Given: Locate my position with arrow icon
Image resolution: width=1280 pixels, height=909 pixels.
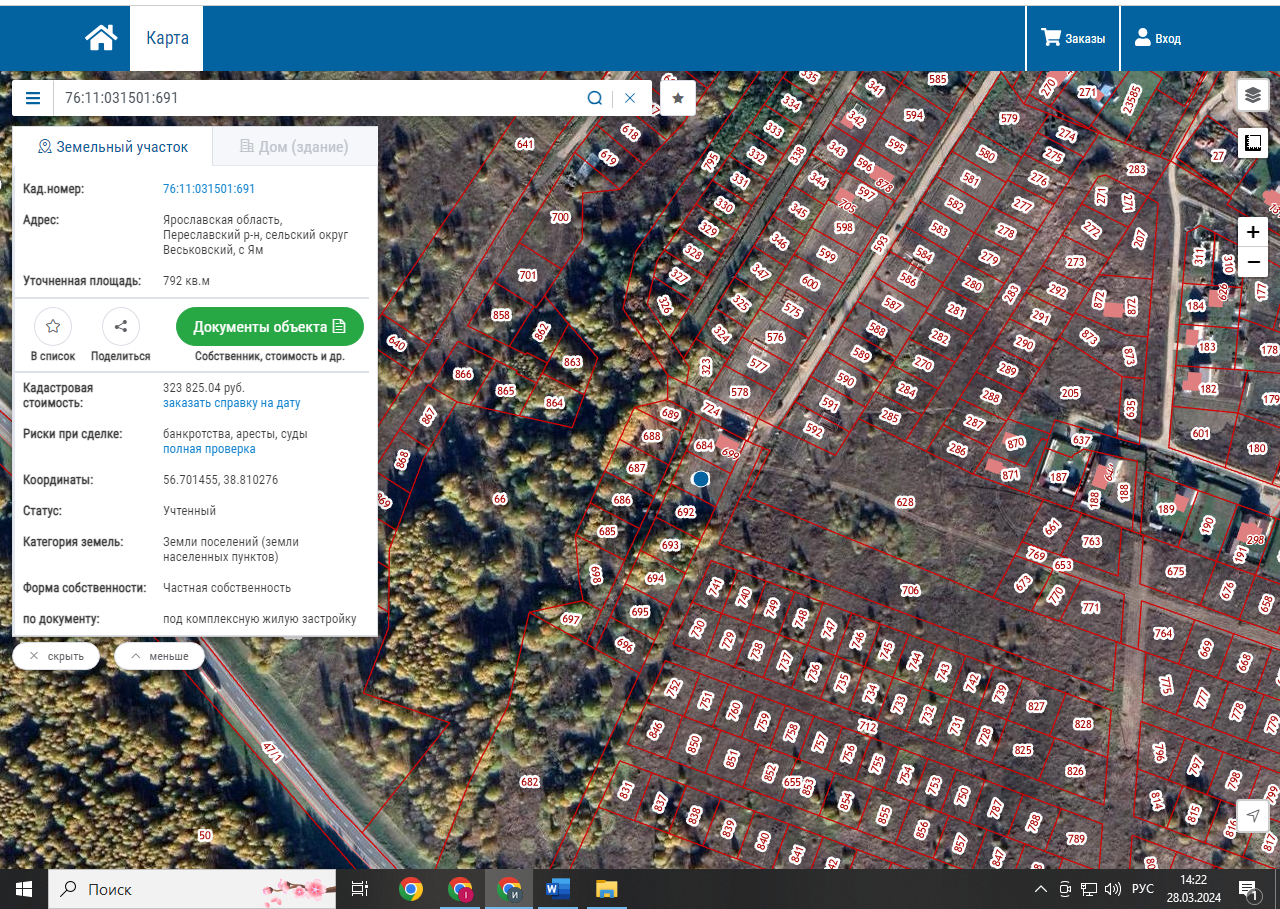Looking at the screenshot, I should pos(1253,816).
